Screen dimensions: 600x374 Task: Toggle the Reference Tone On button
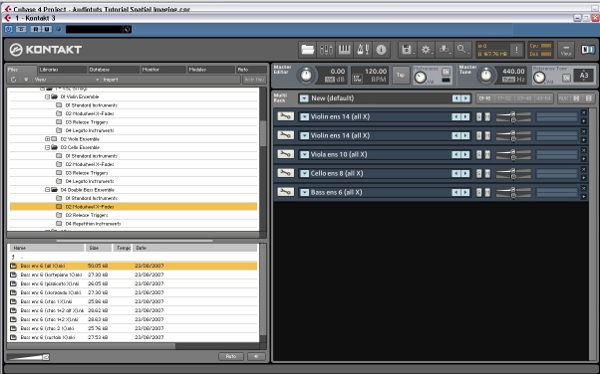567,78
